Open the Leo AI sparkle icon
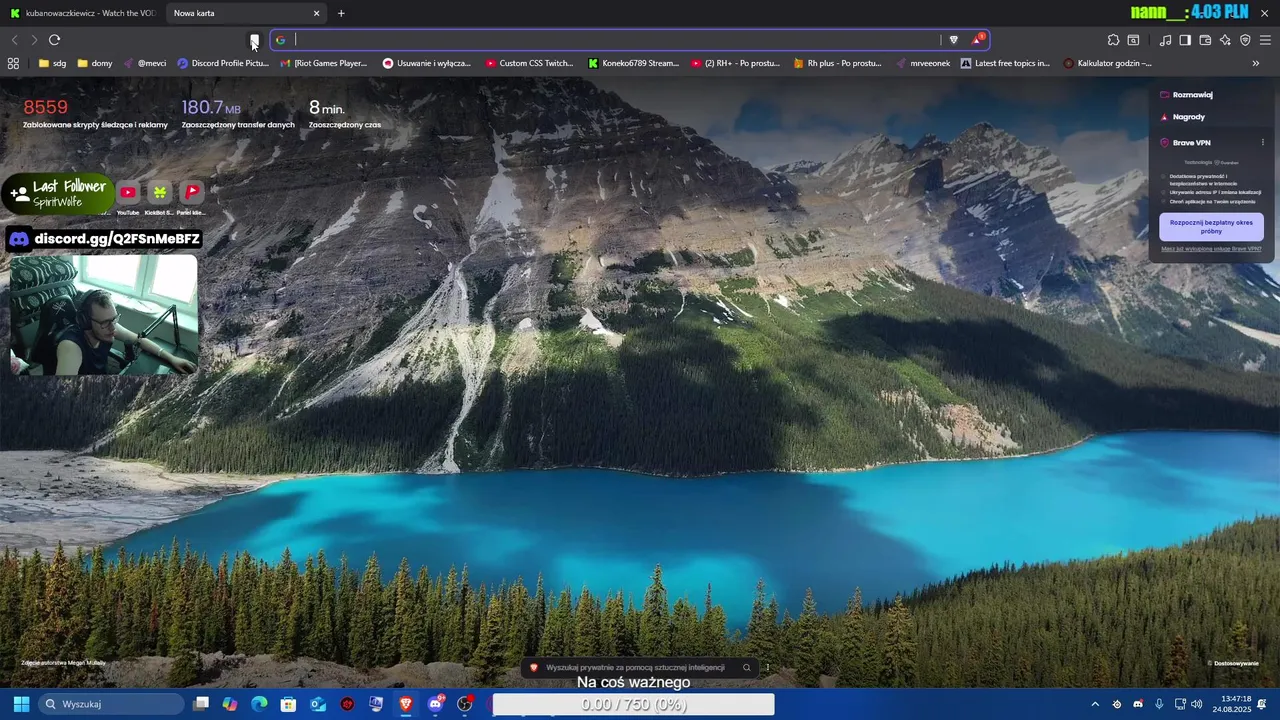This screenshot has height=720, width=1280. point(1225,40)
